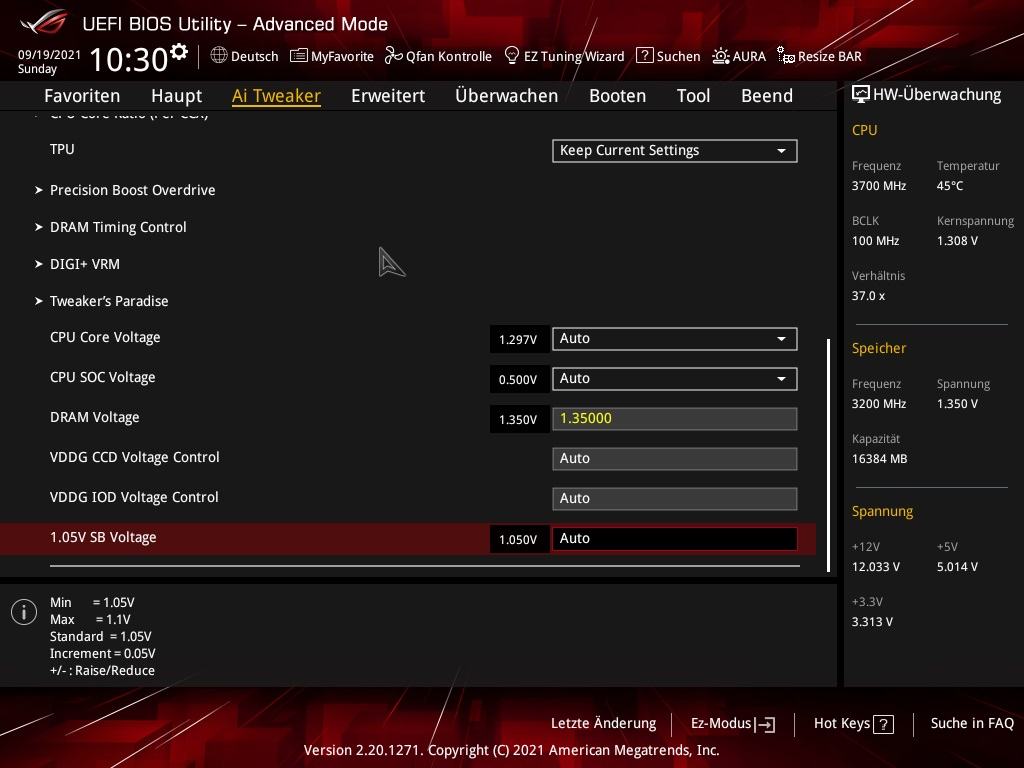1024x768 pixels.
Task: Click the 09/19/2021 date text
Action: (49, 55)
